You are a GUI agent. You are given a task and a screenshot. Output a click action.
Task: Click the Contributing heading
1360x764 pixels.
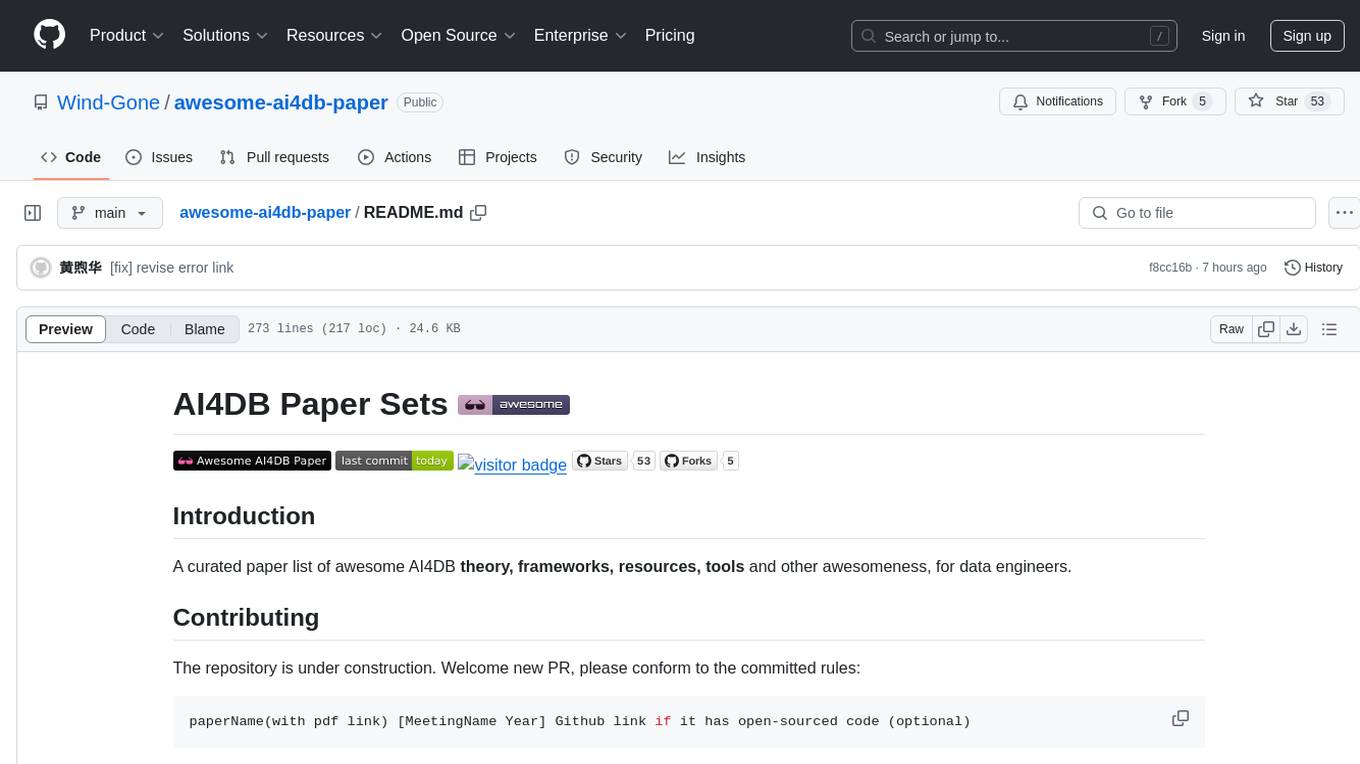(x=246, y=617)
